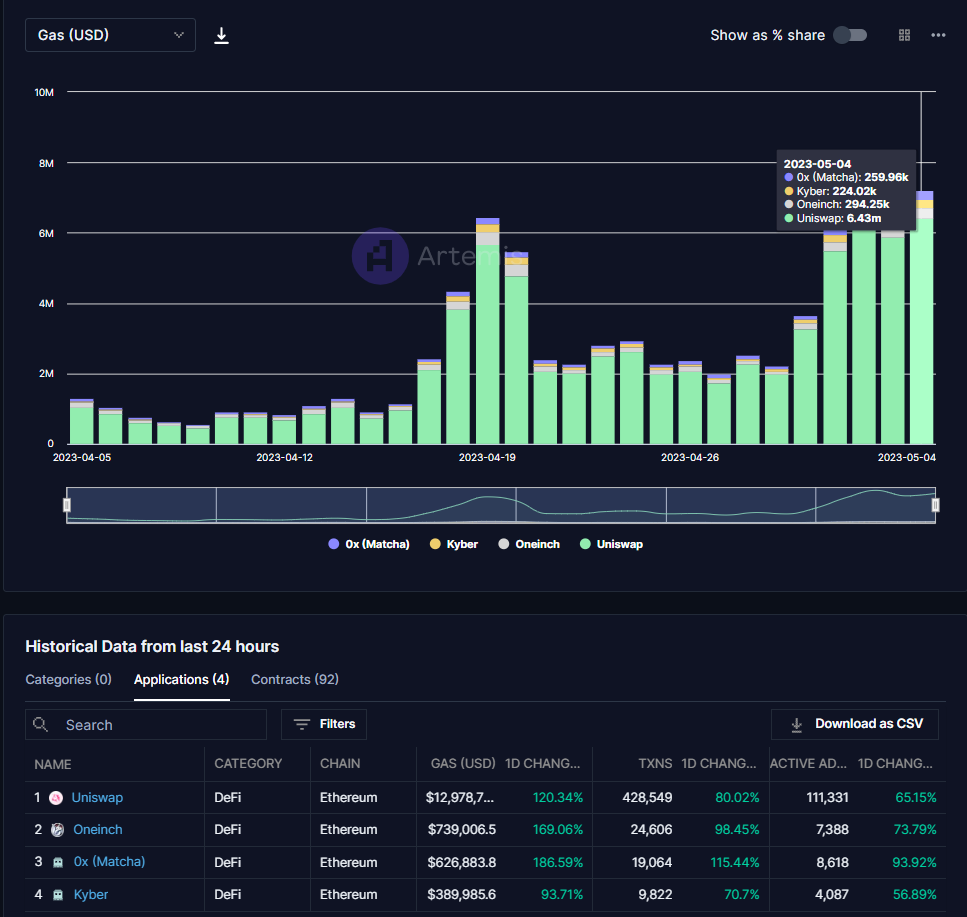The width and height of the screenshot is (967, 917).
Task: Click the left range slider handle
Action: 67,505
